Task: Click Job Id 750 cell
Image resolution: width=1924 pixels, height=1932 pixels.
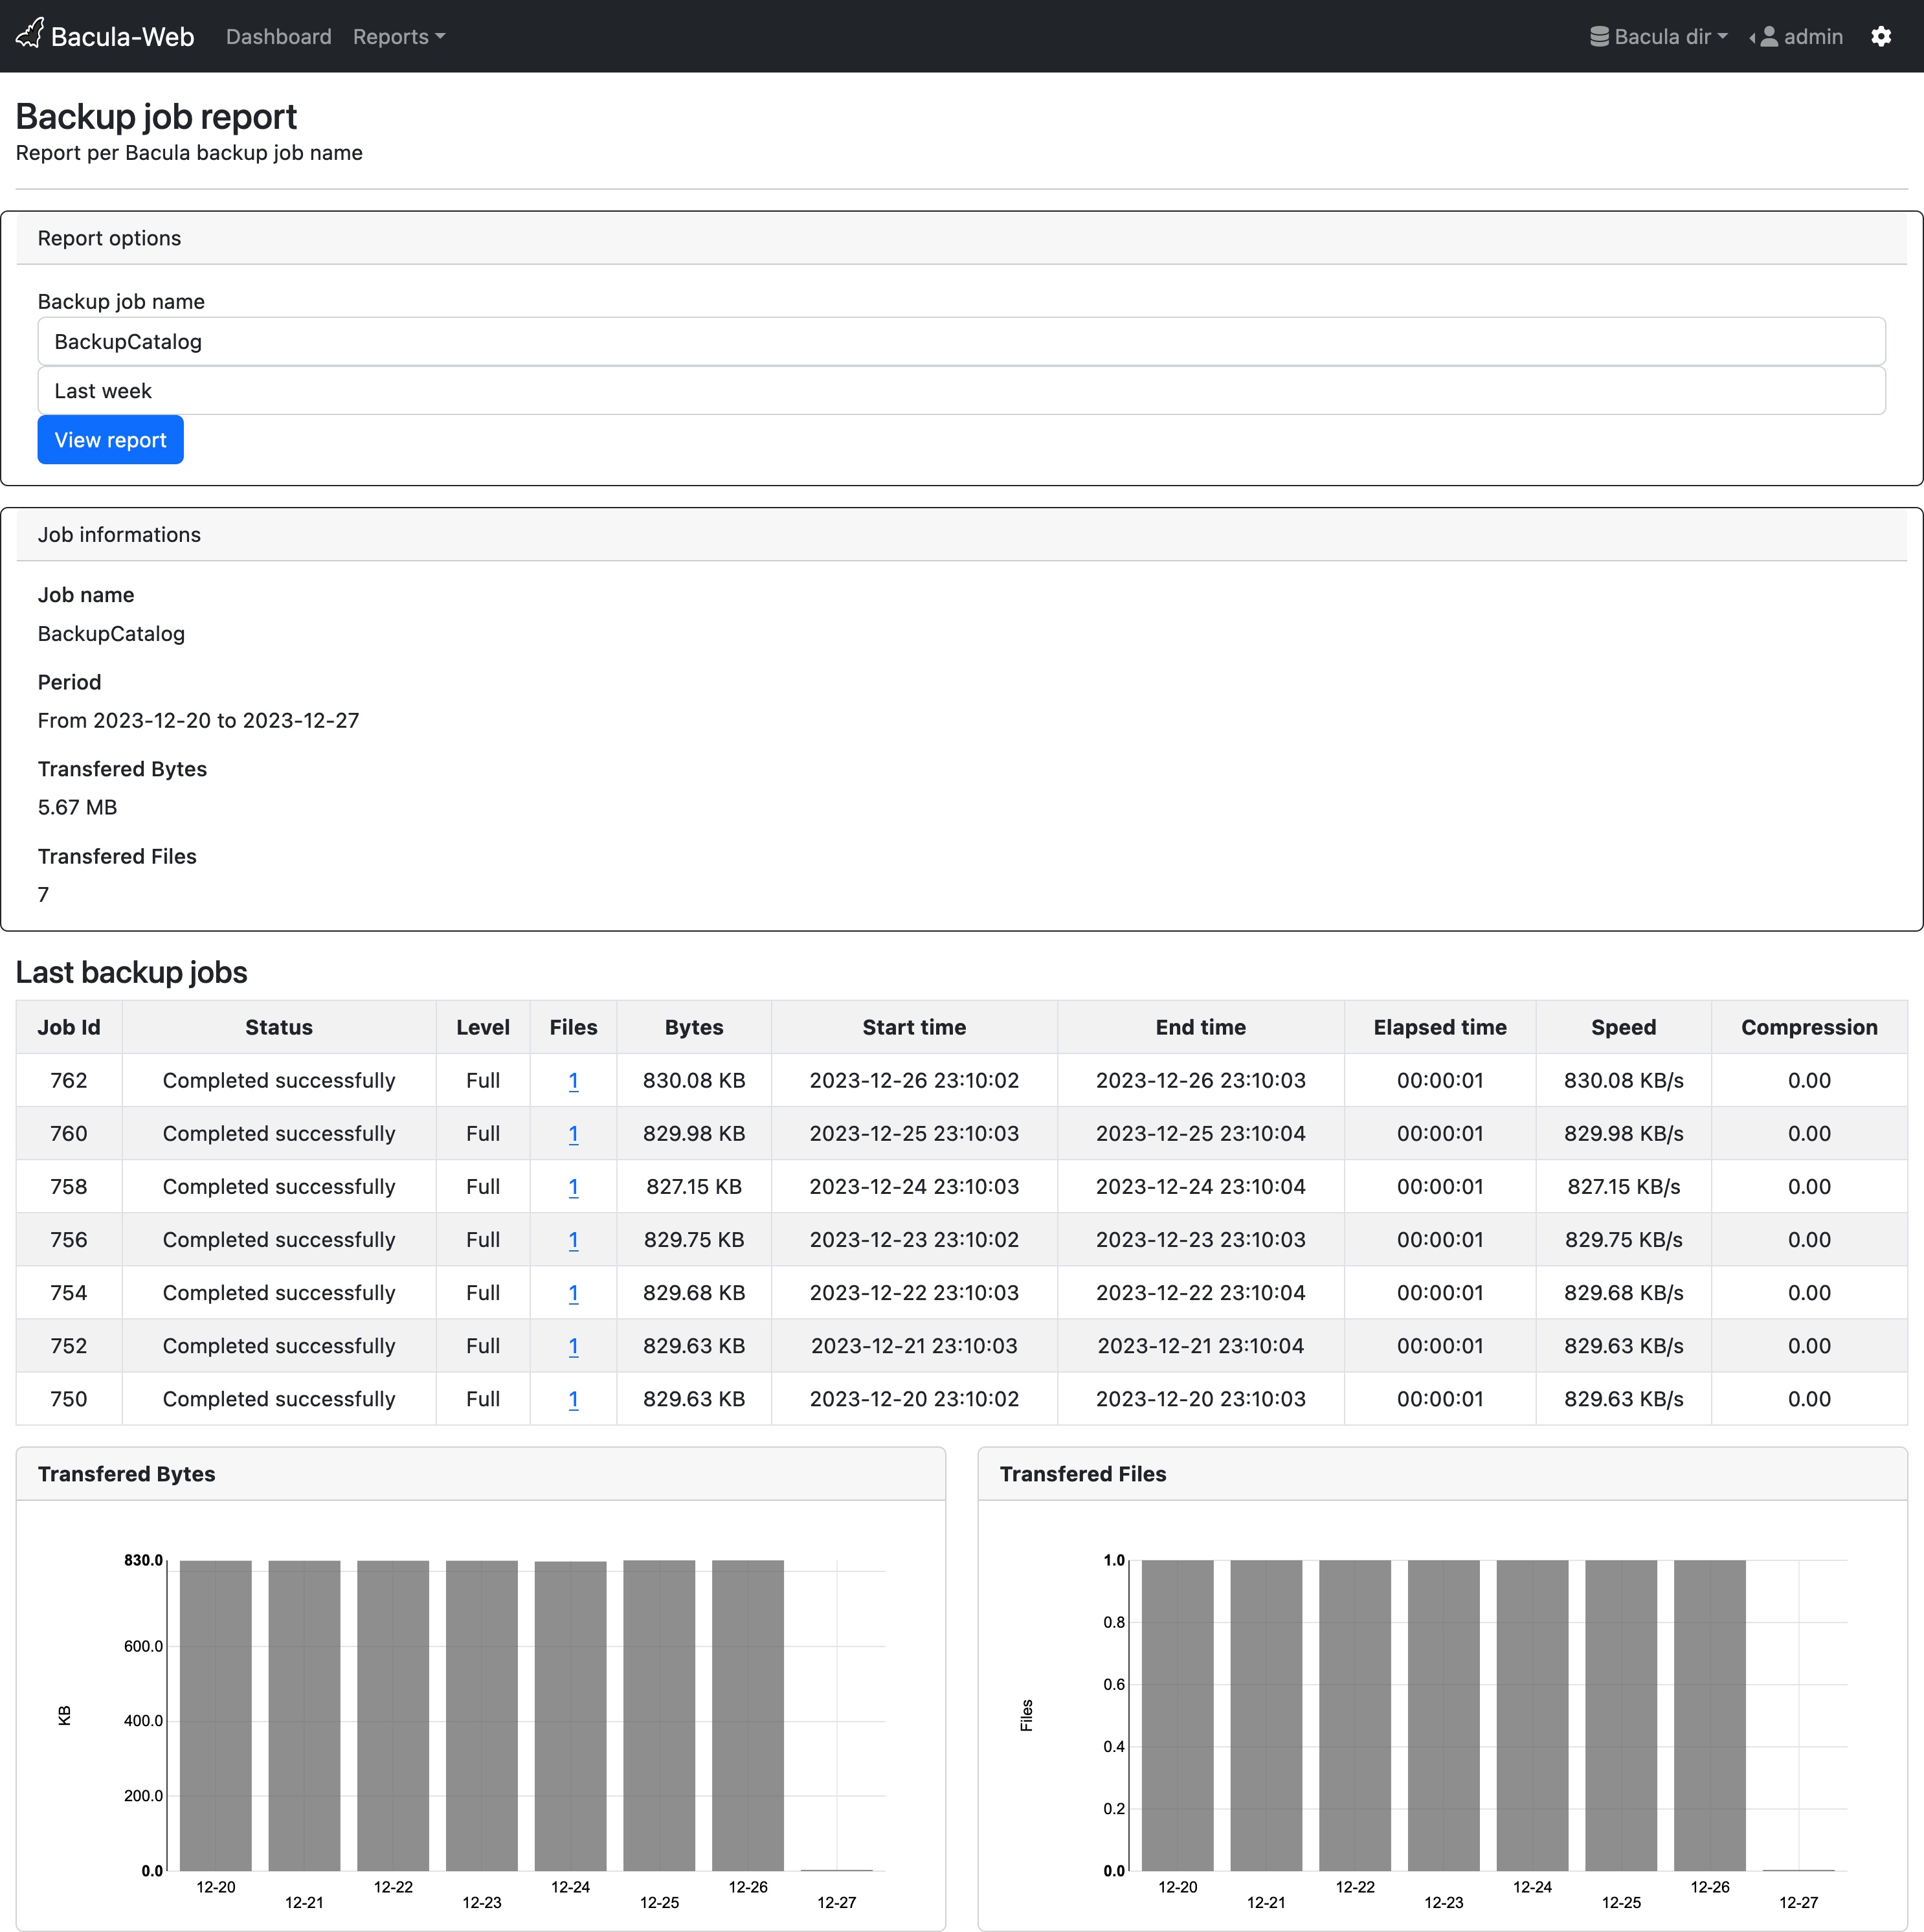Action: [69, 1399]
